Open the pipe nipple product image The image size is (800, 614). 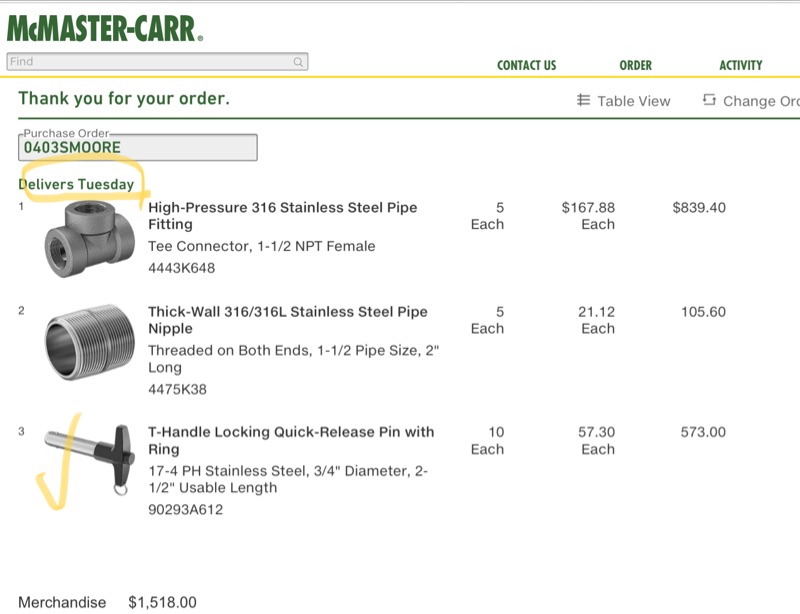[88, 343]
